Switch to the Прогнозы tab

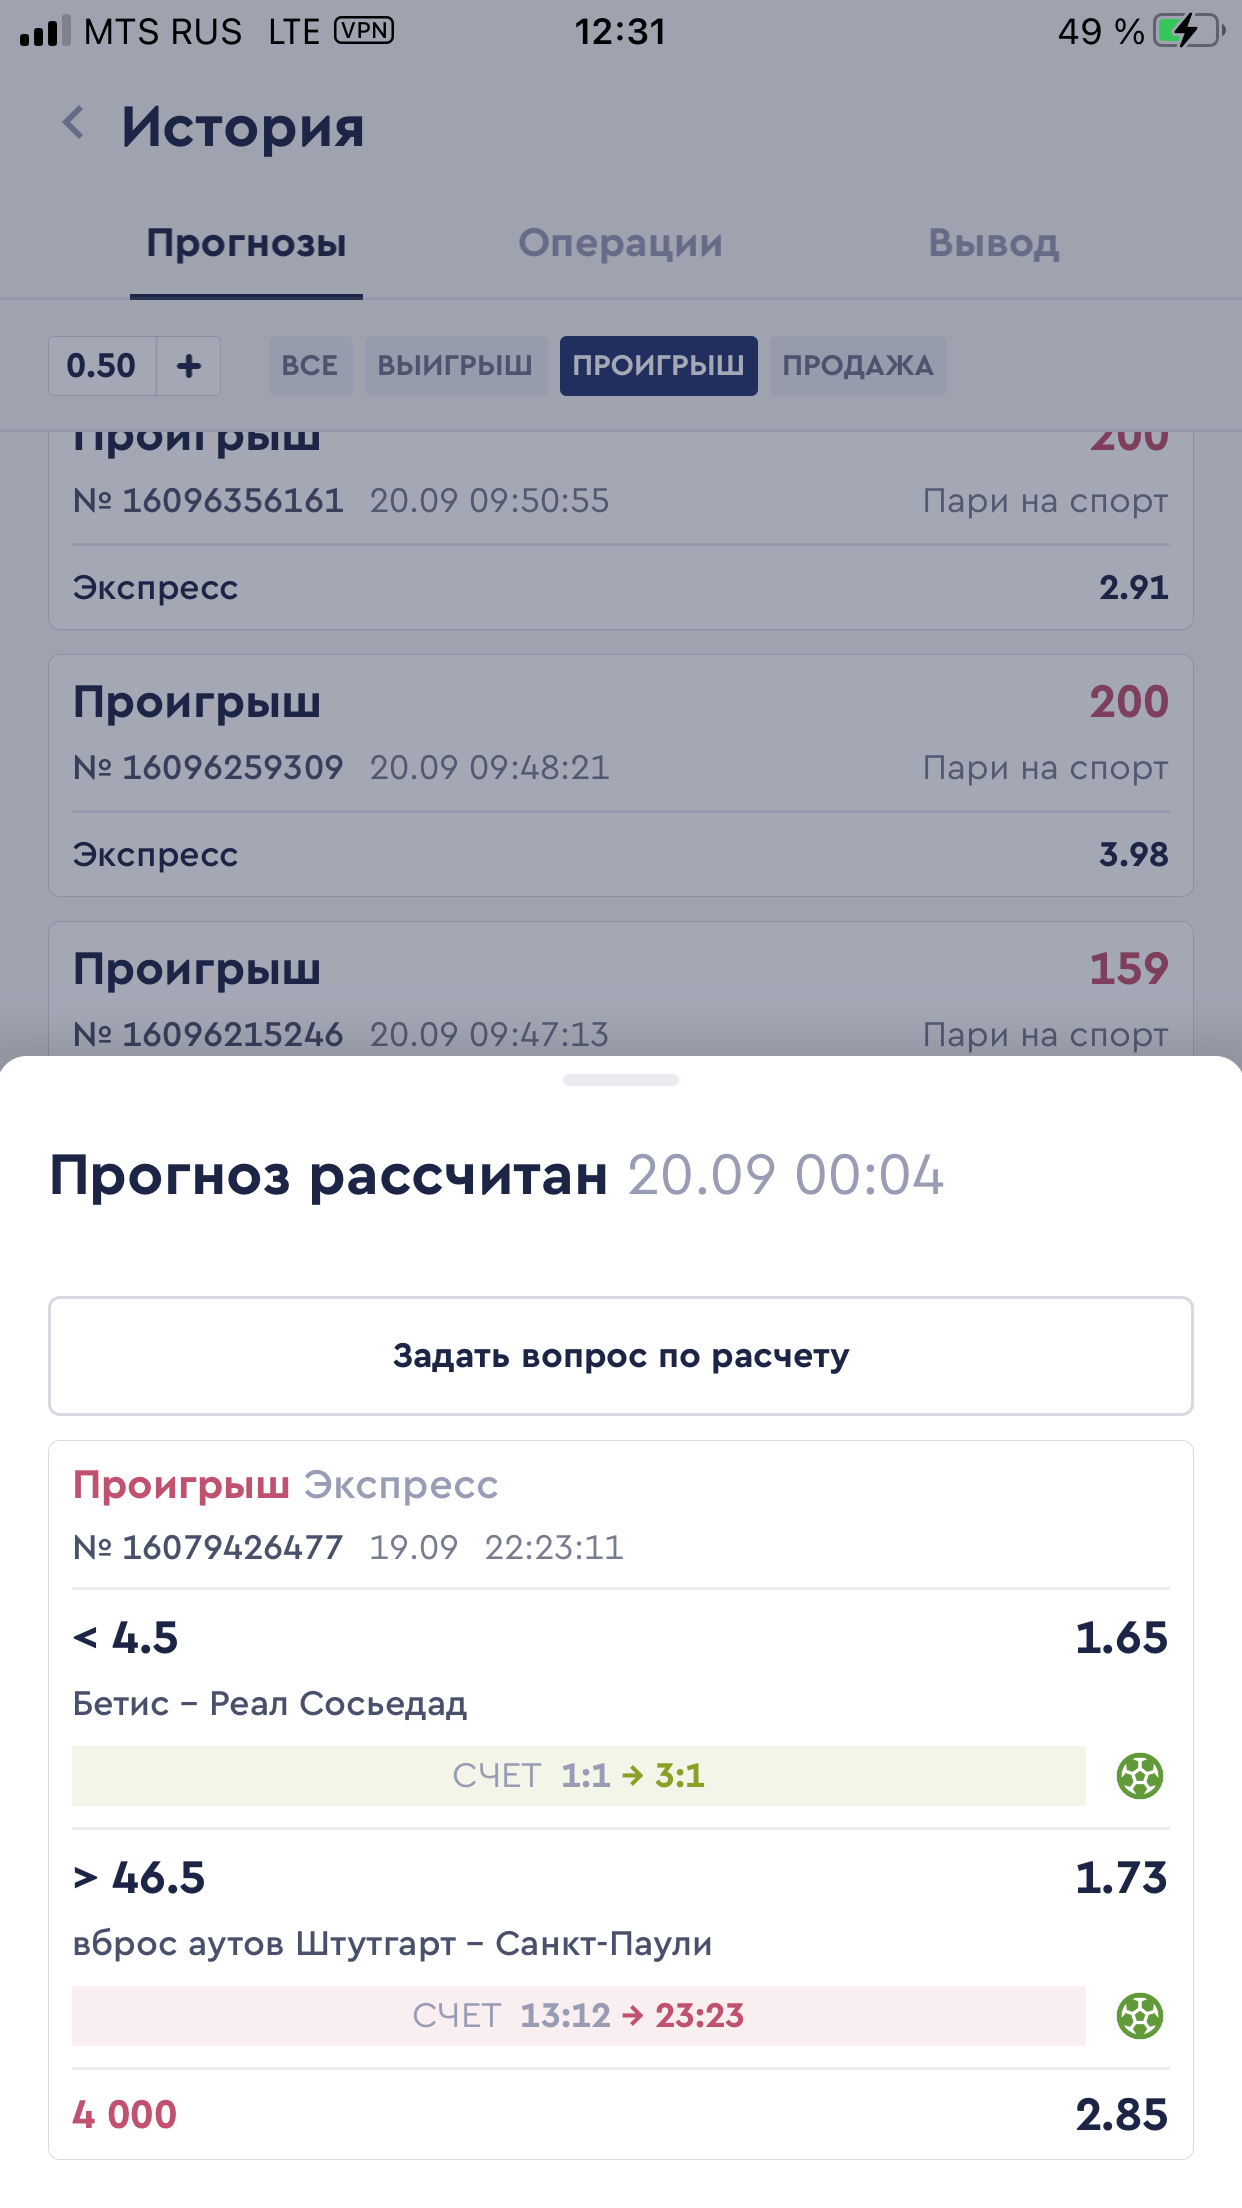[246, 244]
